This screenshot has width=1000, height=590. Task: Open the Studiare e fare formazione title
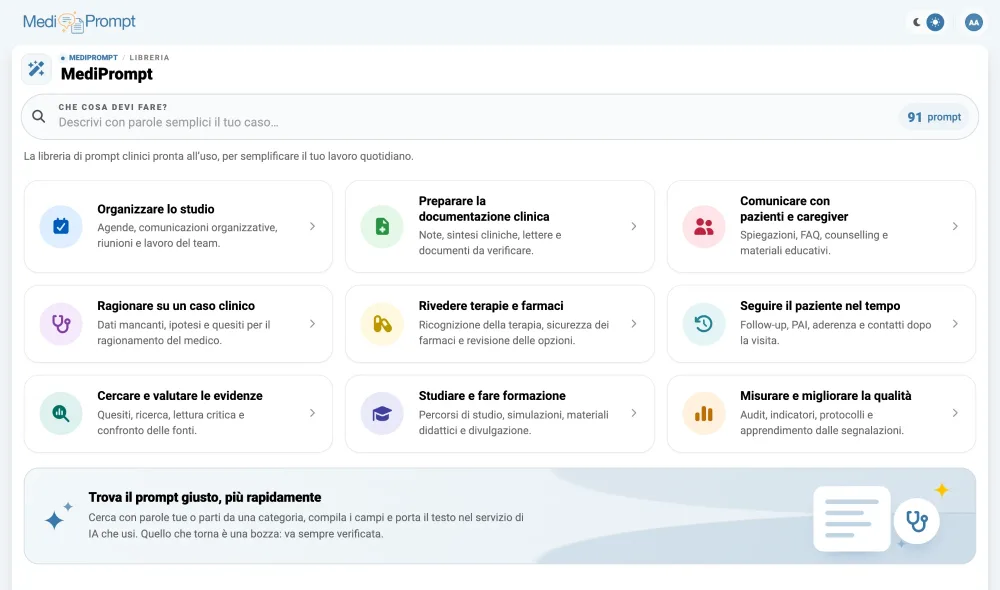[x=492, y=396]
